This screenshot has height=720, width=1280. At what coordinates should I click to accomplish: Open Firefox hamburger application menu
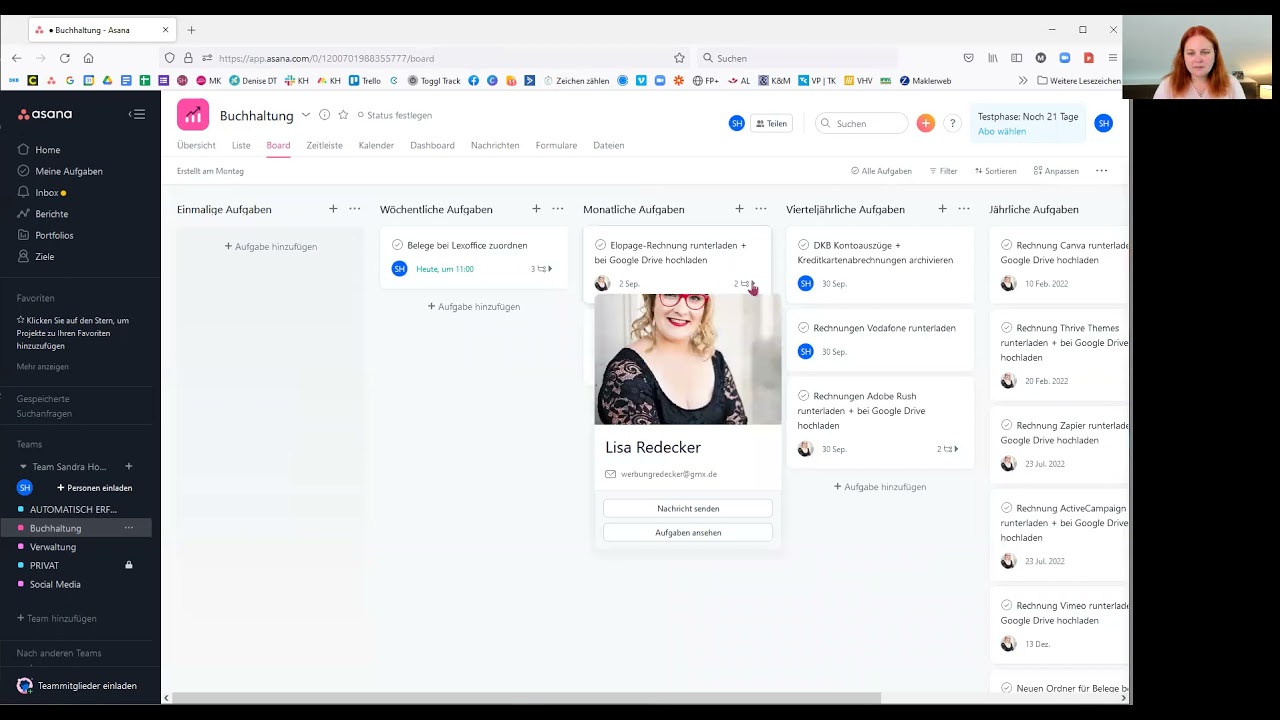pos(1112,58)
